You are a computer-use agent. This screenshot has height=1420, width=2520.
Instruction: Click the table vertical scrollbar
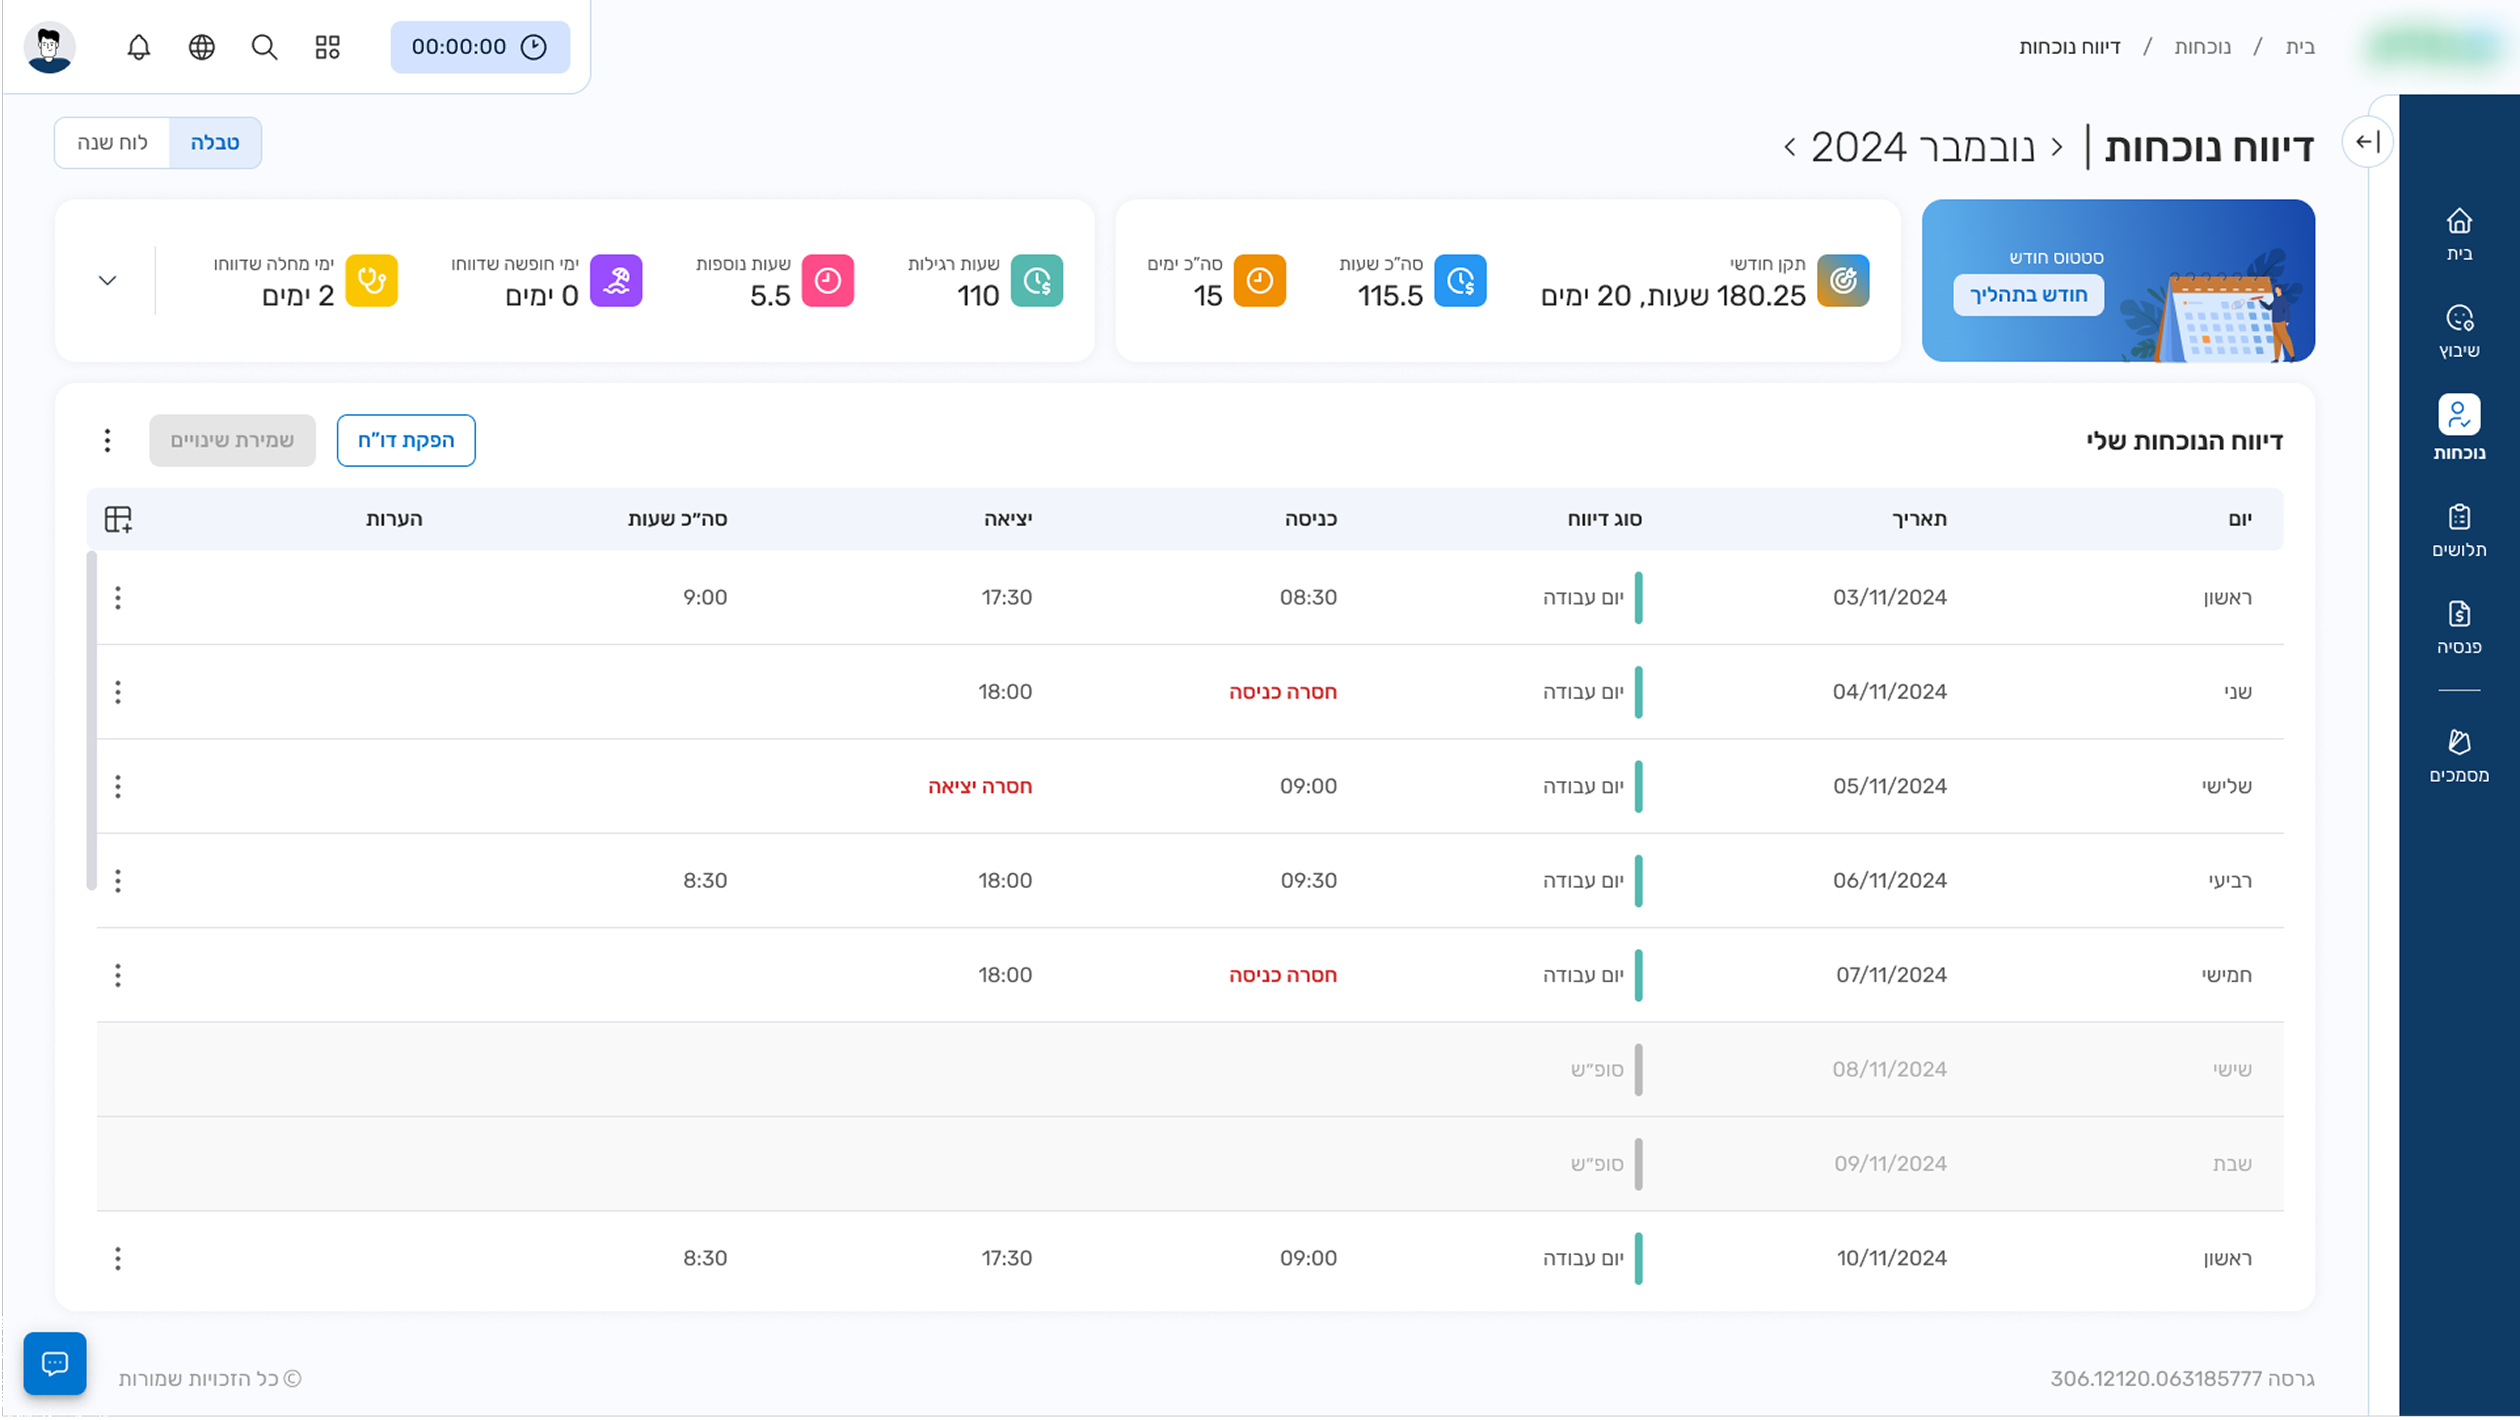point(92,720)
